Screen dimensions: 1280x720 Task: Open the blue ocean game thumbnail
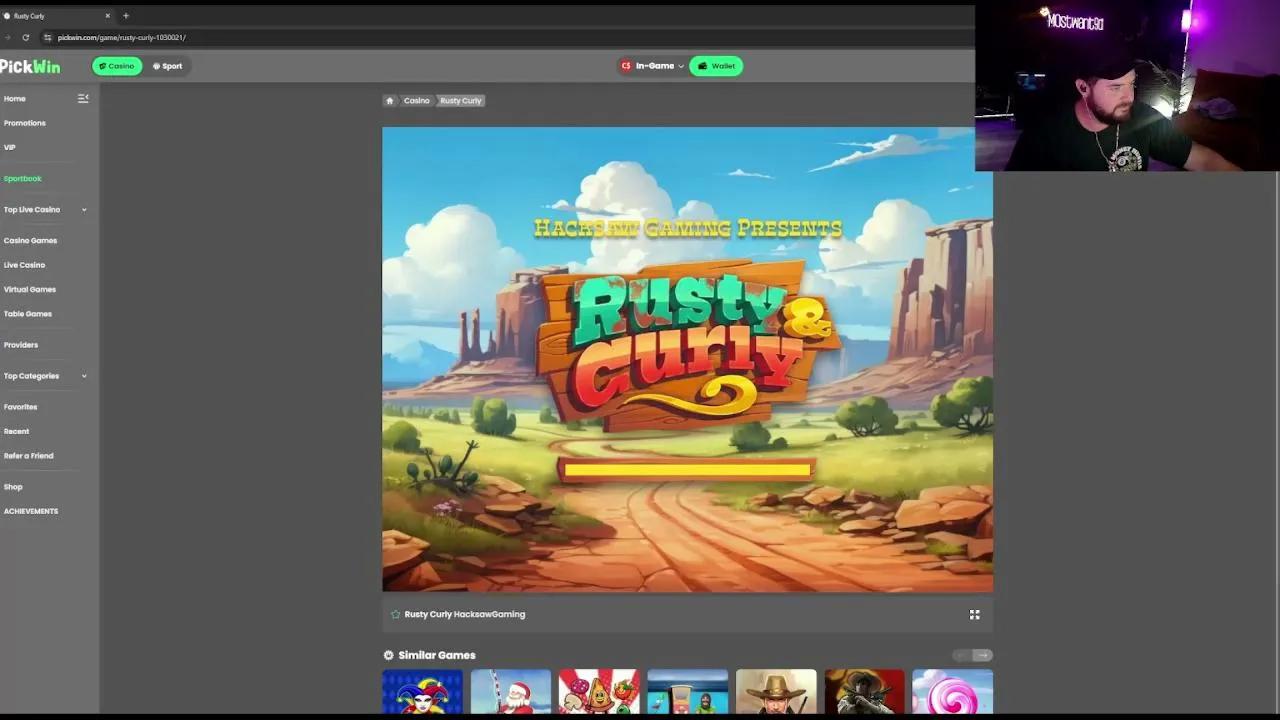687,692
